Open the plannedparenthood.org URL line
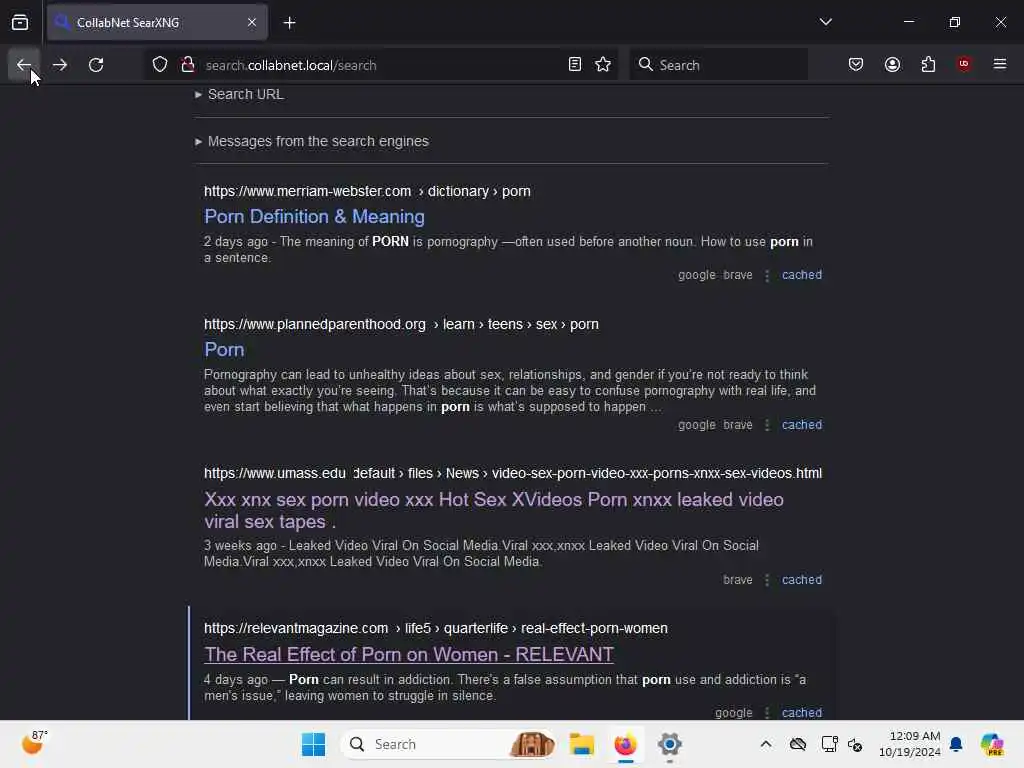This screenshot has width=1024, height=768. [x=401, y=325]
